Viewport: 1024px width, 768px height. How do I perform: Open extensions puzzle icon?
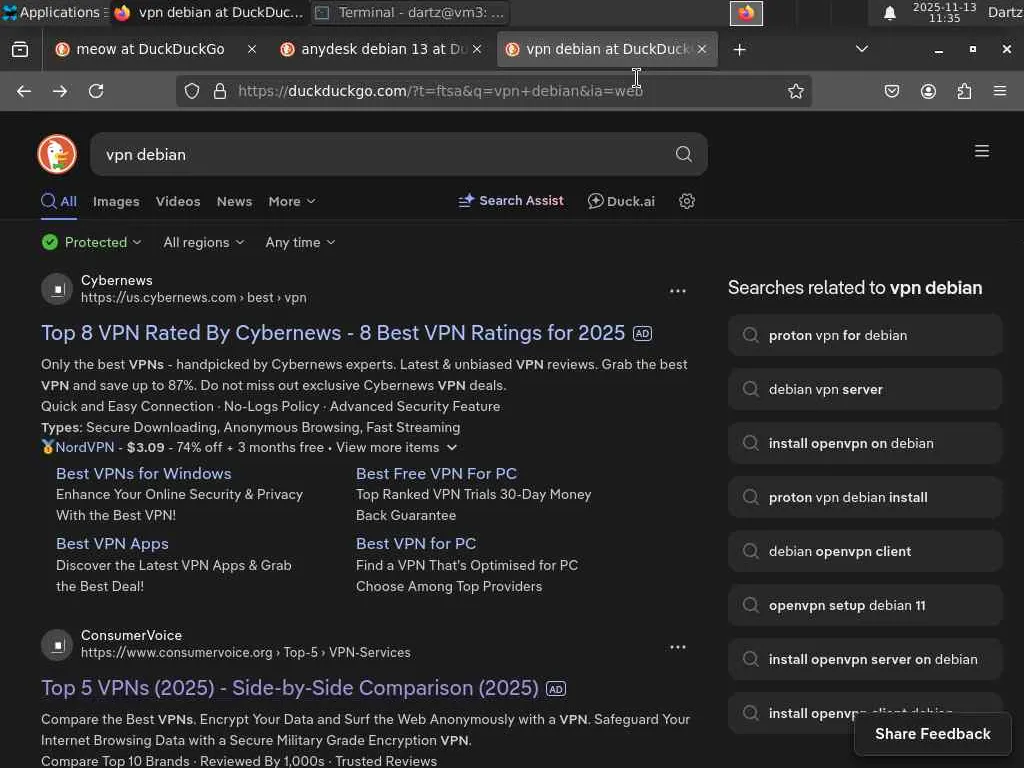click(x=964, y=91)
